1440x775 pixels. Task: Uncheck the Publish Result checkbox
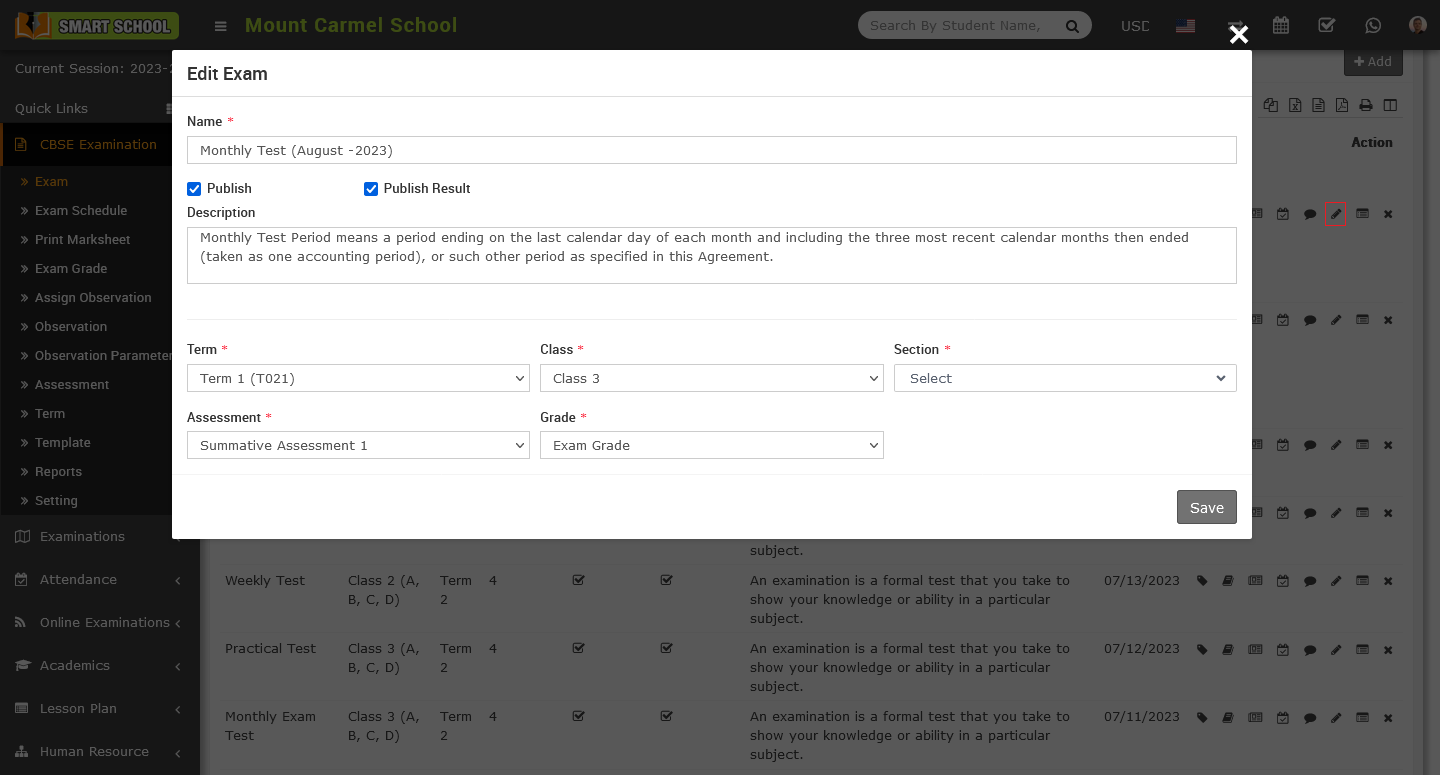[371, 189]
